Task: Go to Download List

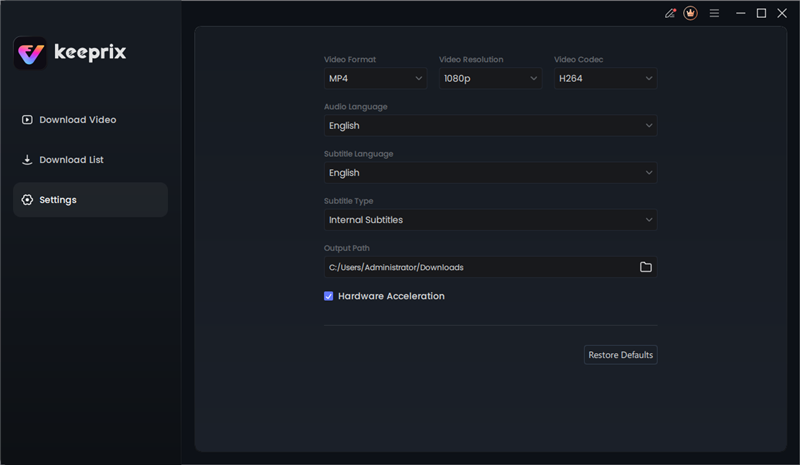Action: click(90, 160)
